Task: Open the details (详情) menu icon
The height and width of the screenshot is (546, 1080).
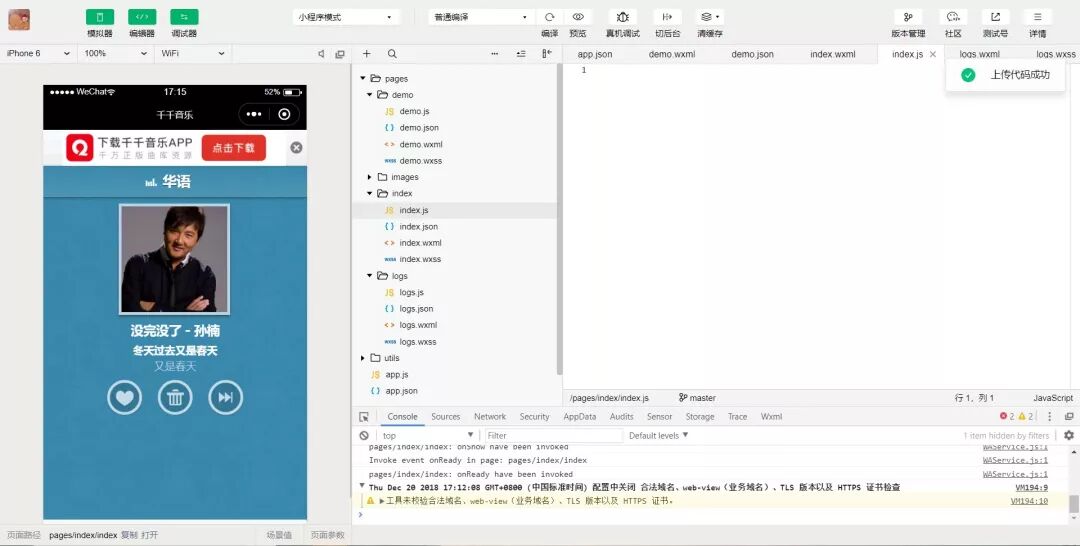Action: (1037, 17)
